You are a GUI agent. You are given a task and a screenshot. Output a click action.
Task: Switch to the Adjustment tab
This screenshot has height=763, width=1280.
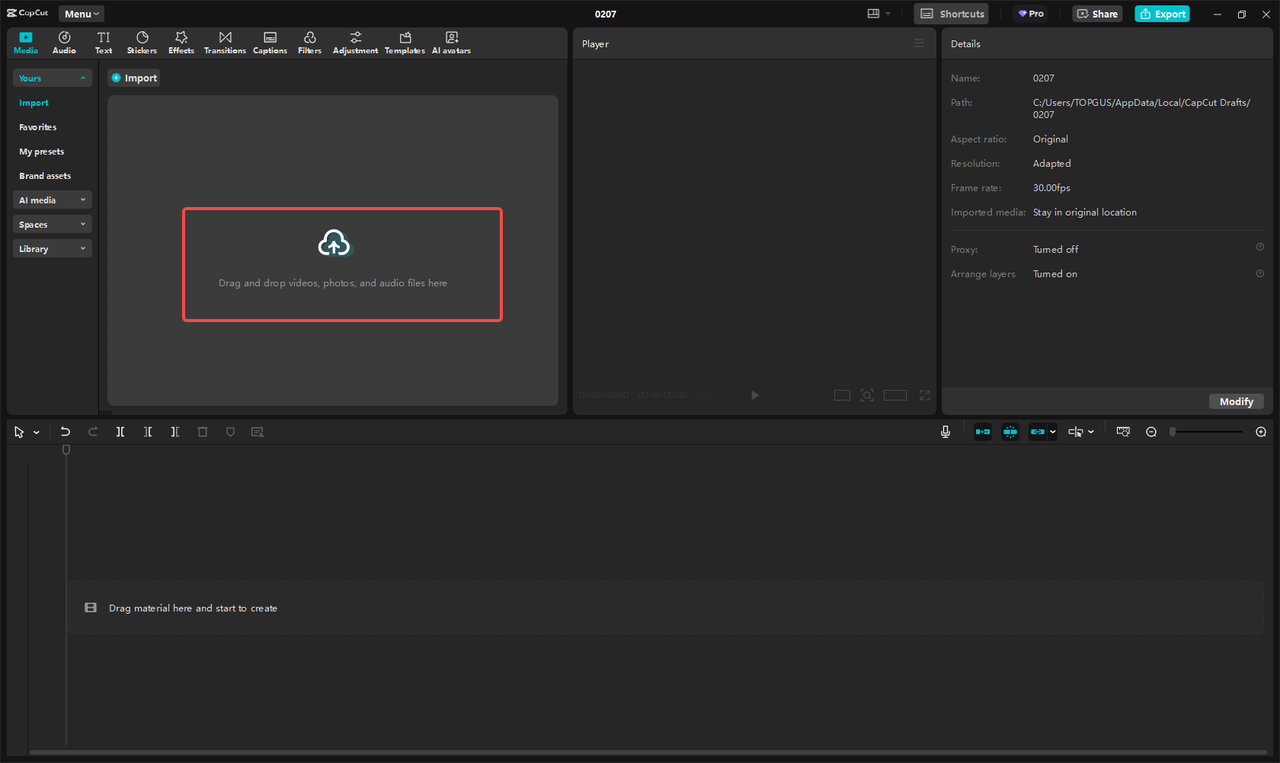click(356, 43)
